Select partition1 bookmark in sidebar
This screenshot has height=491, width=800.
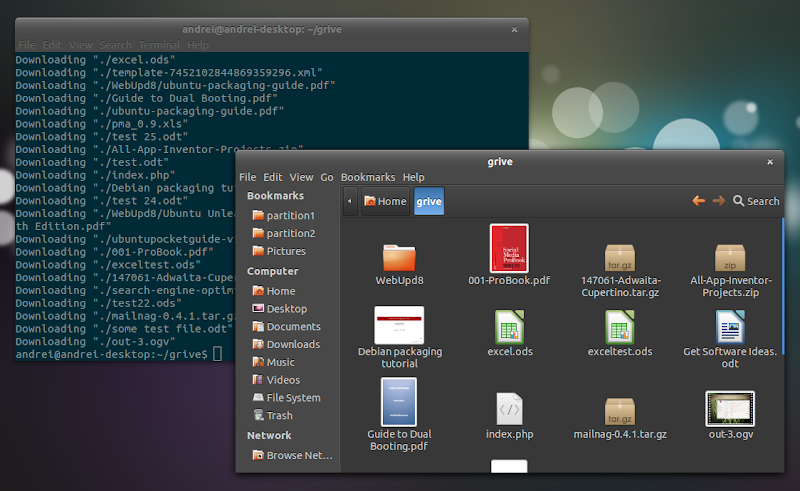[290, 215]
